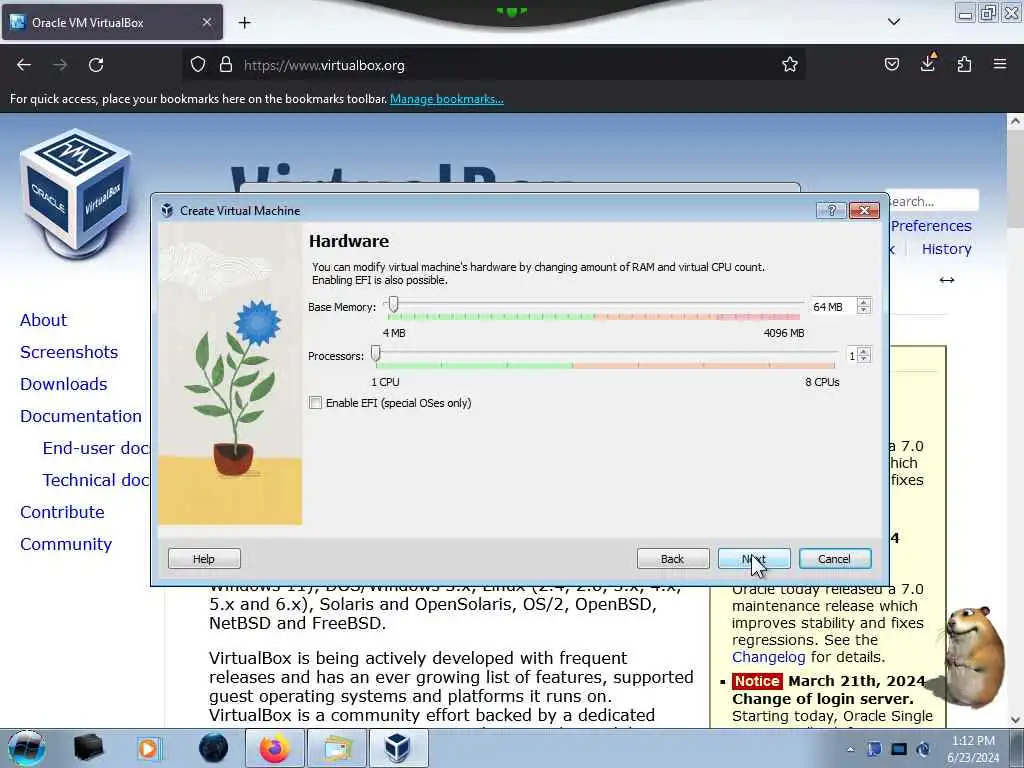Click the website search field
Viewport: 1024px width, 768px height.
(x=934, y=201)
